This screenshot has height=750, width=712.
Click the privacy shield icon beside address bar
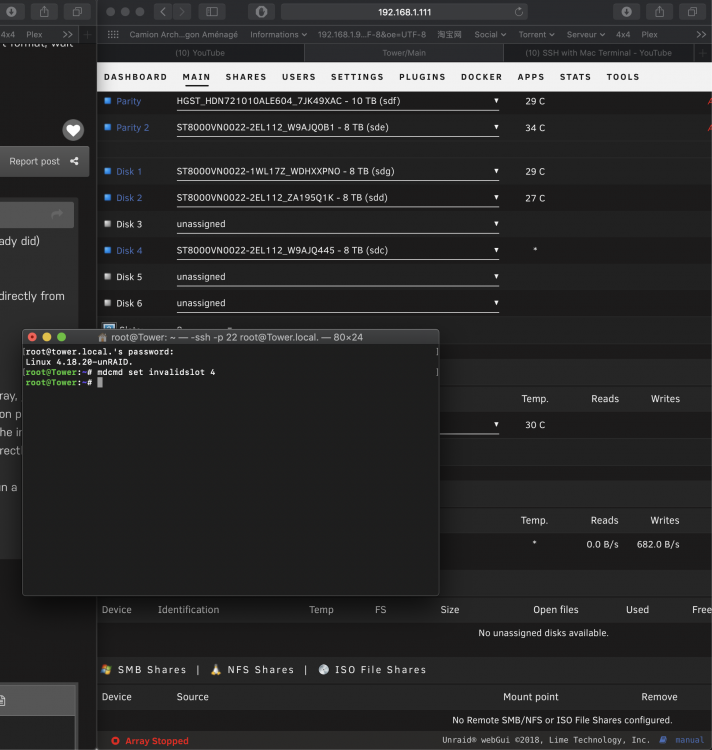[x=261, y=12]
